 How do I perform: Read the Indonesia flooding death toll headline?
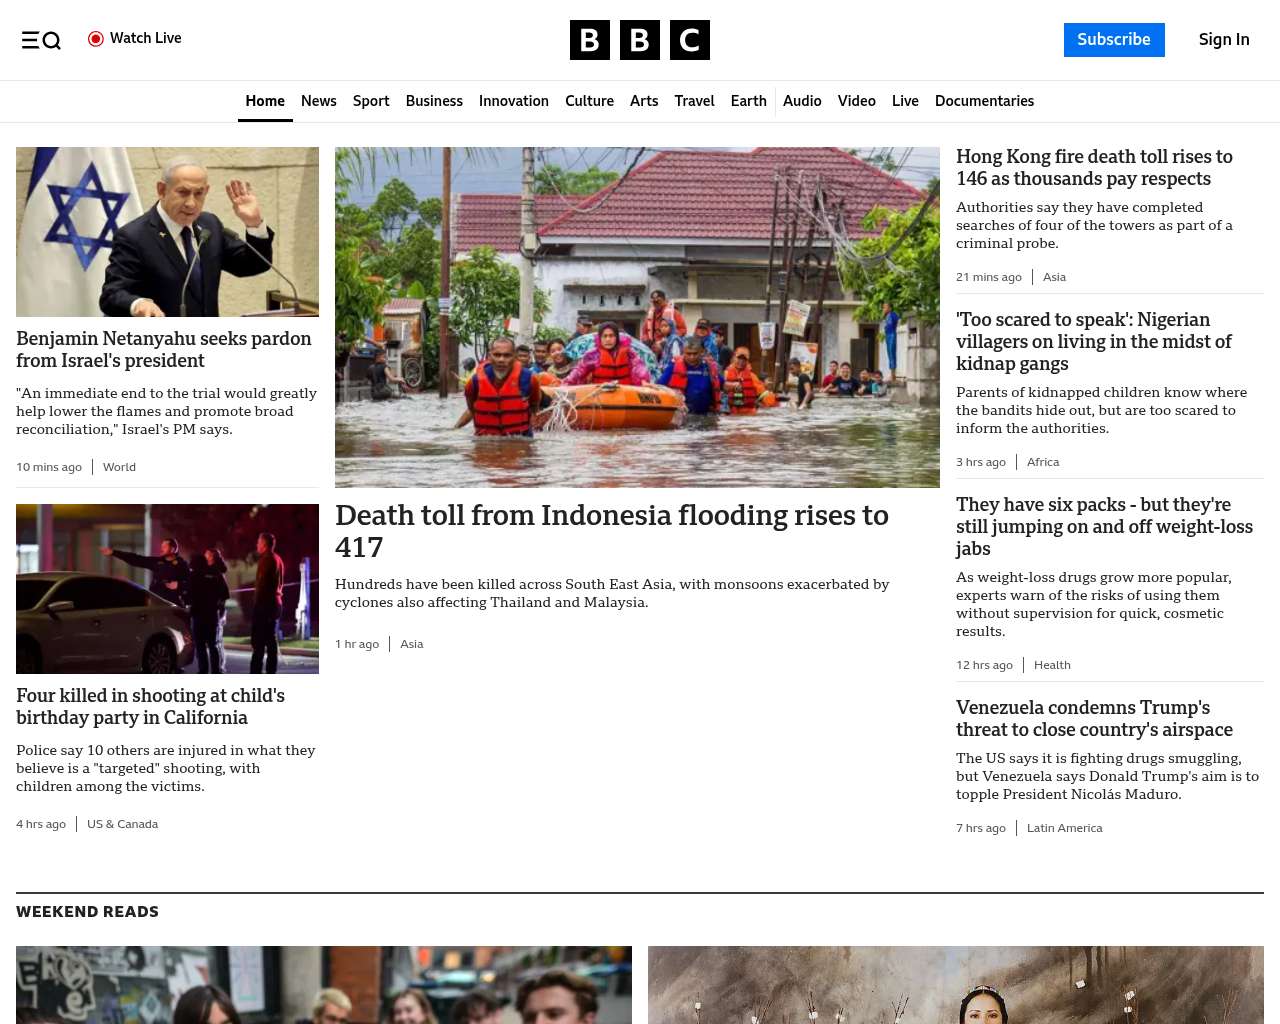point(611,530)
